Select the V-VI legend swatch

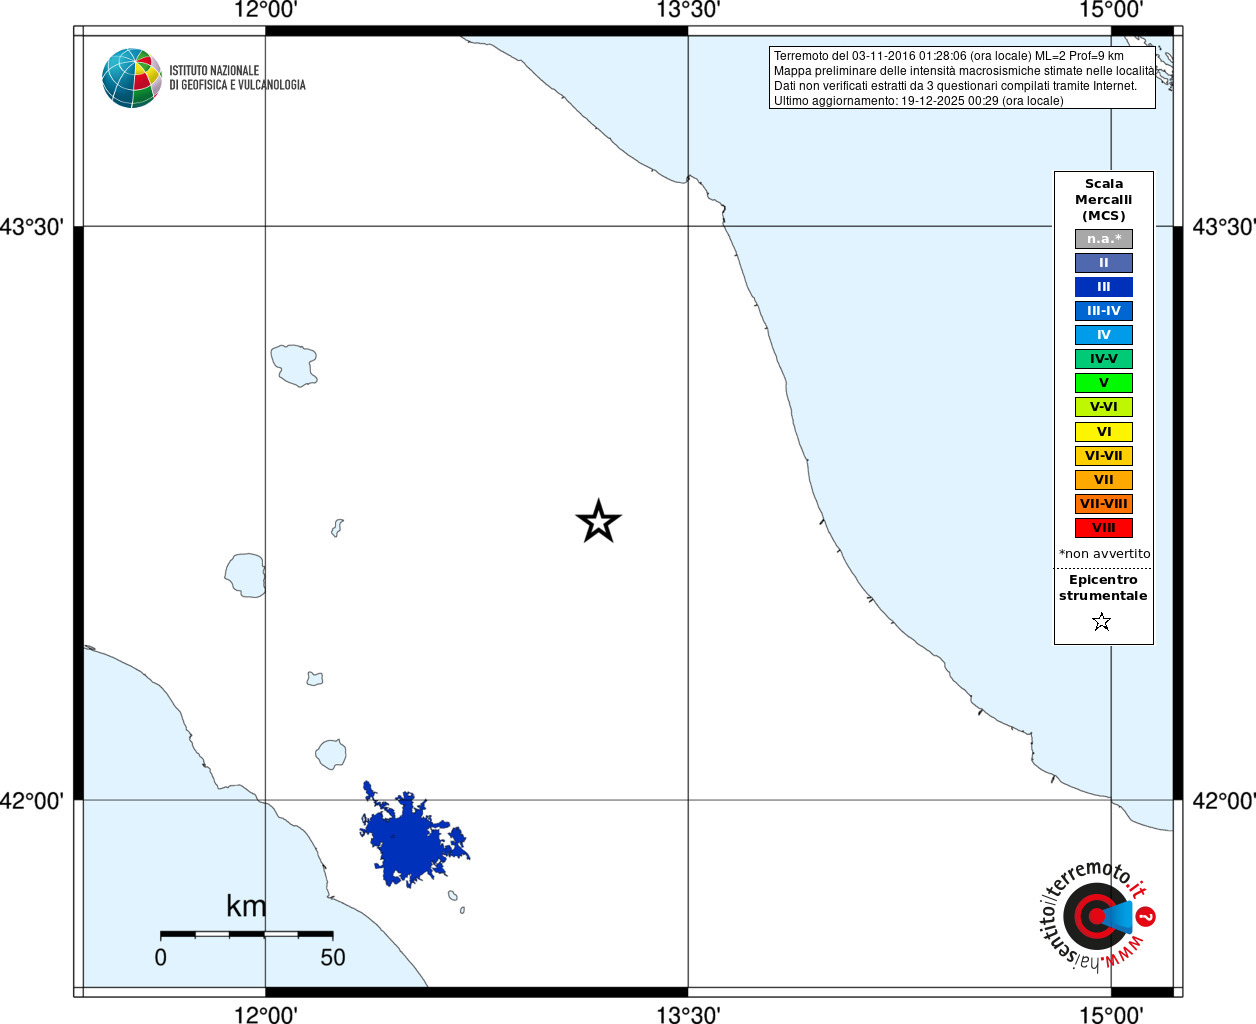(x=1104, y=407)
